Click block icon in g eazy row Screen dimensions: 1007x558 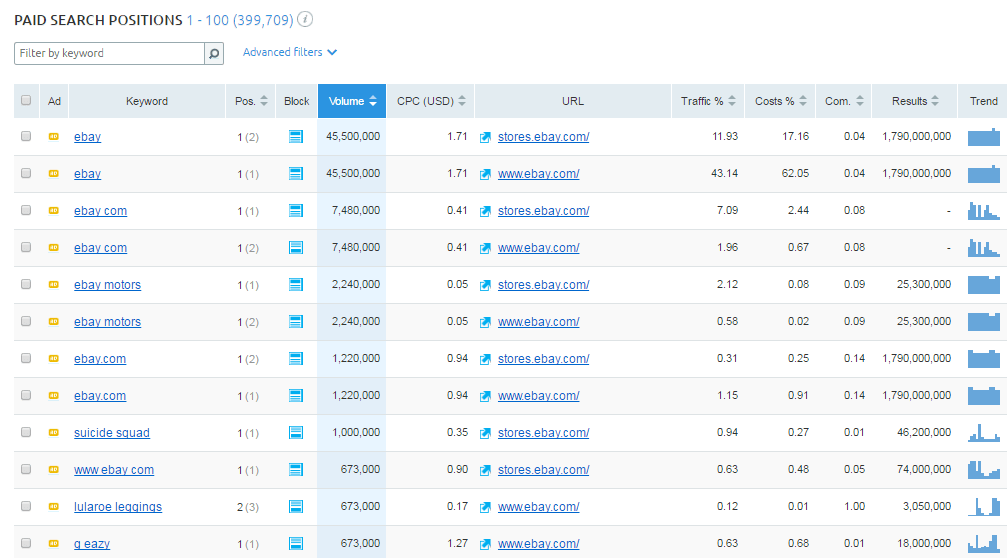point(296,544)
